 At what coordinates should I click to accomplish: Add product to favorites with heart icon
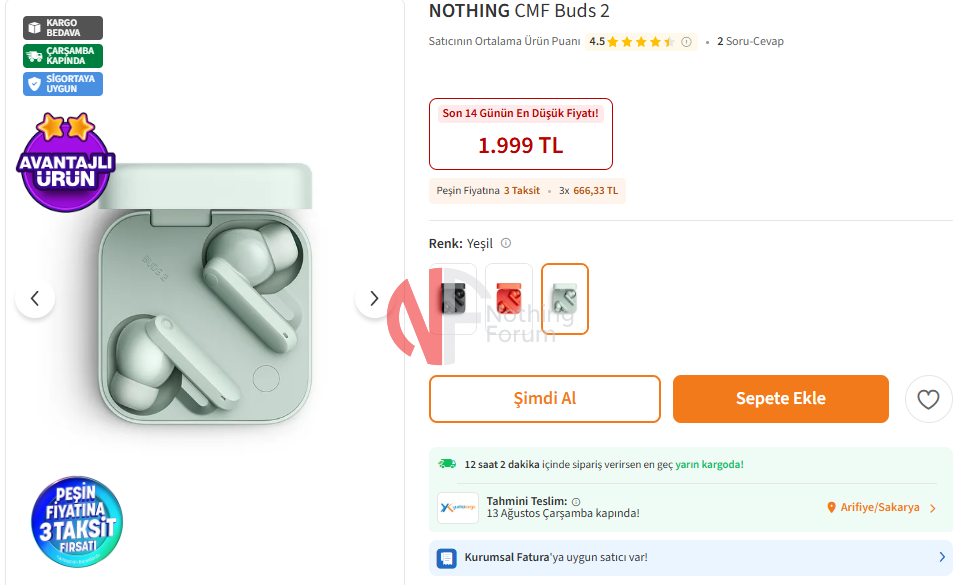(x=928, y=399)
